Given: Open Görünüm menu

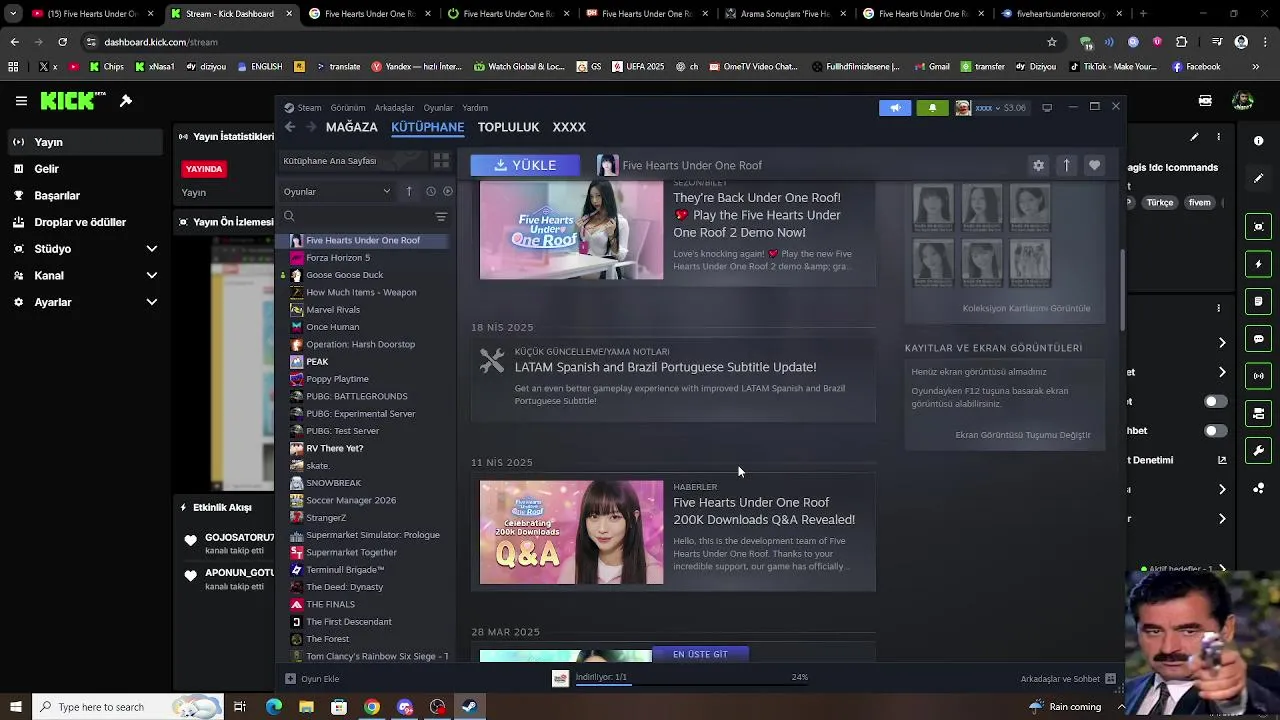Looking at the screenshot, I should [x=348, y=108].
